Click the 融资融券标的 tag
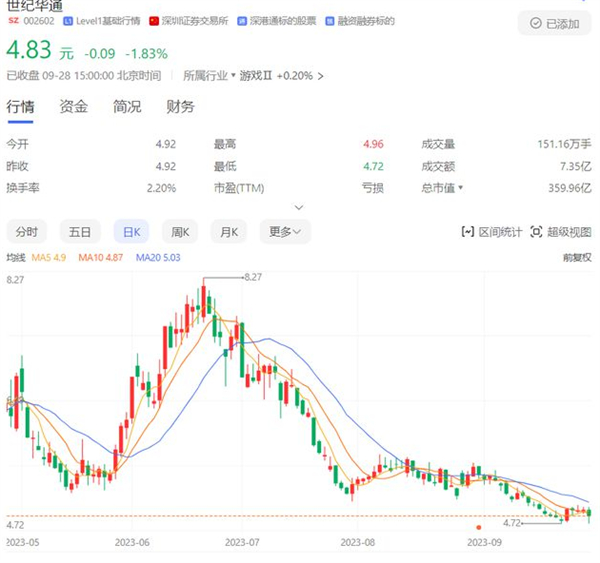600x563 pixels. [x=360, y=21]
